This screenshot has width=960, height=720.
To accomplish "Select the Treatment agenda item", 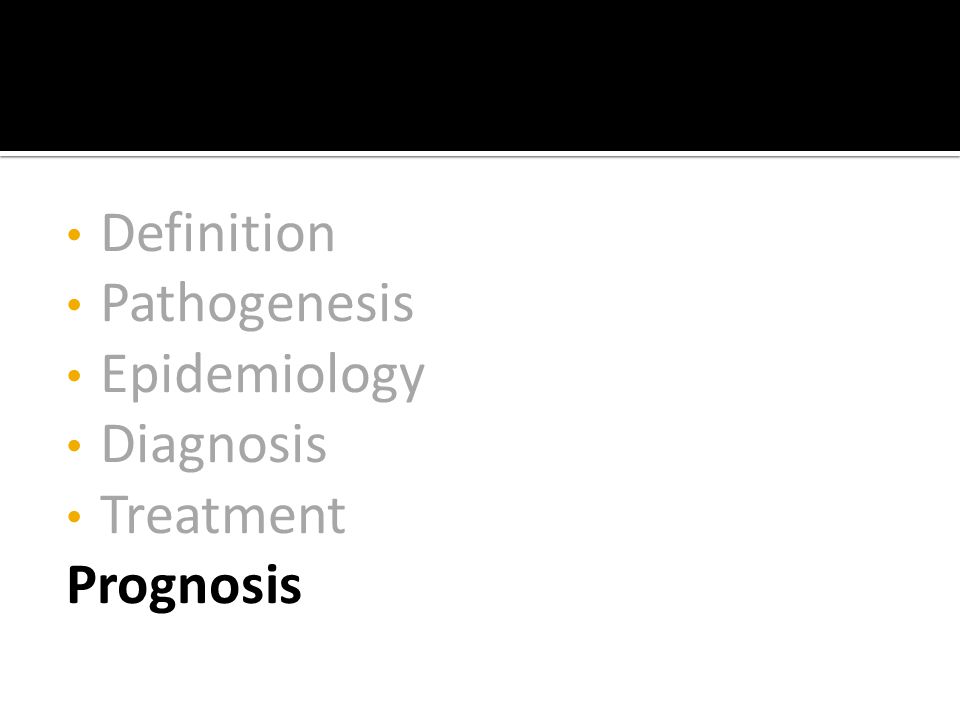I will (x=223, y=515).
